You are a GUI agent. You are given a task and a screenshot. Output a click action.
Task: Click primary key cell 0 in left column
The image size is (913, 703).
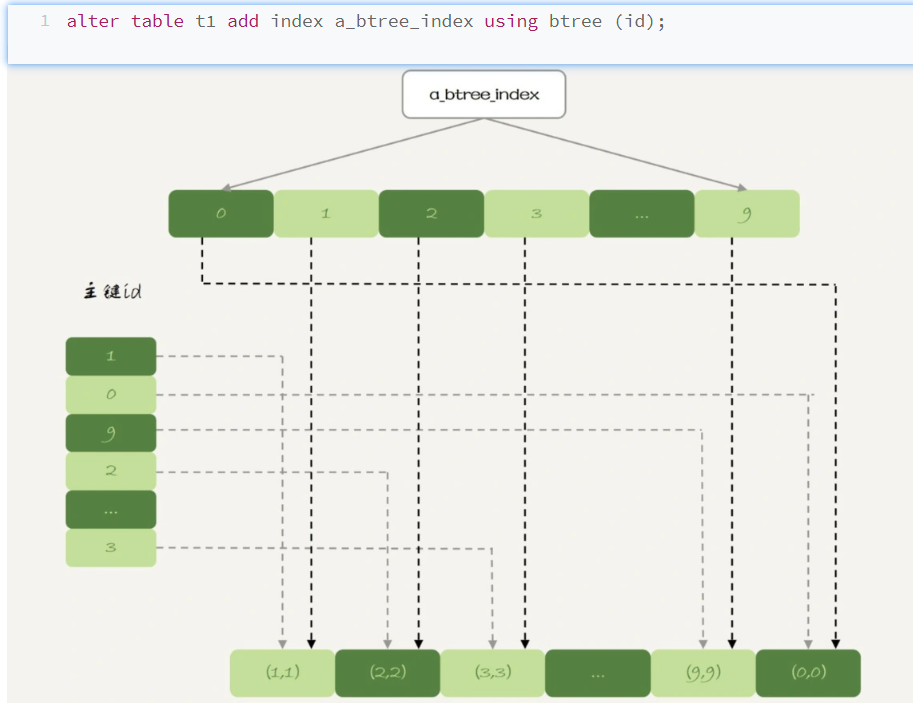111,394
